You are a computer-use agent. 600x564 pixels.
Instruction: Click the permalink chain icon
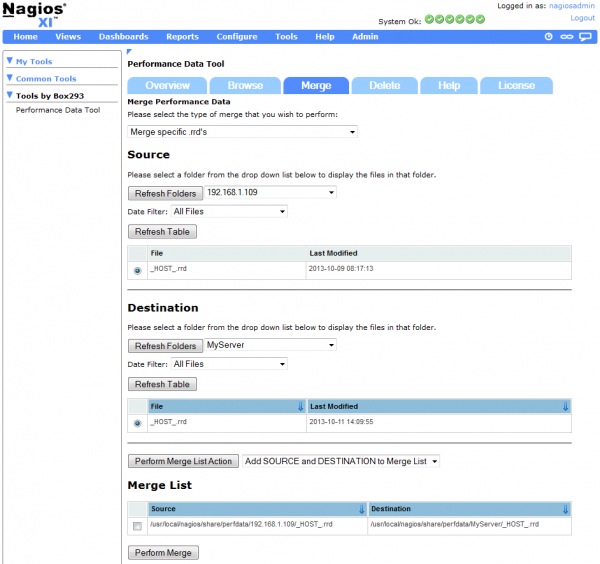point(567,37)
